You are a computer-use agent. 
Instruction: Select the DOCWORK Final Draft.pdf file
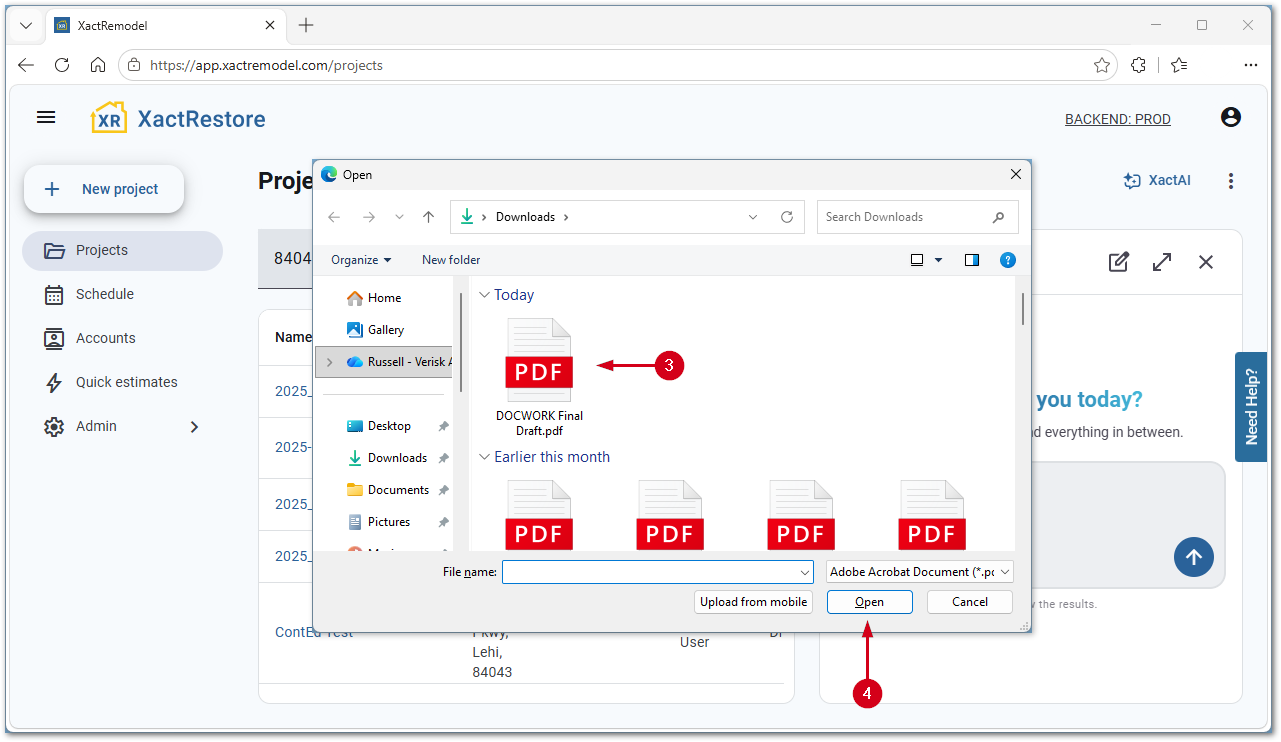click(539, 378)
